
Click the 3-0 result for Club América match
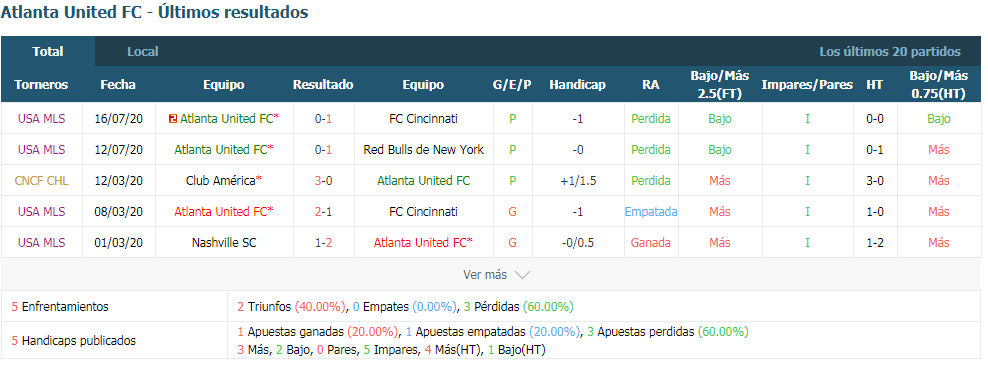pyautogui.click(x=324, y=181)
